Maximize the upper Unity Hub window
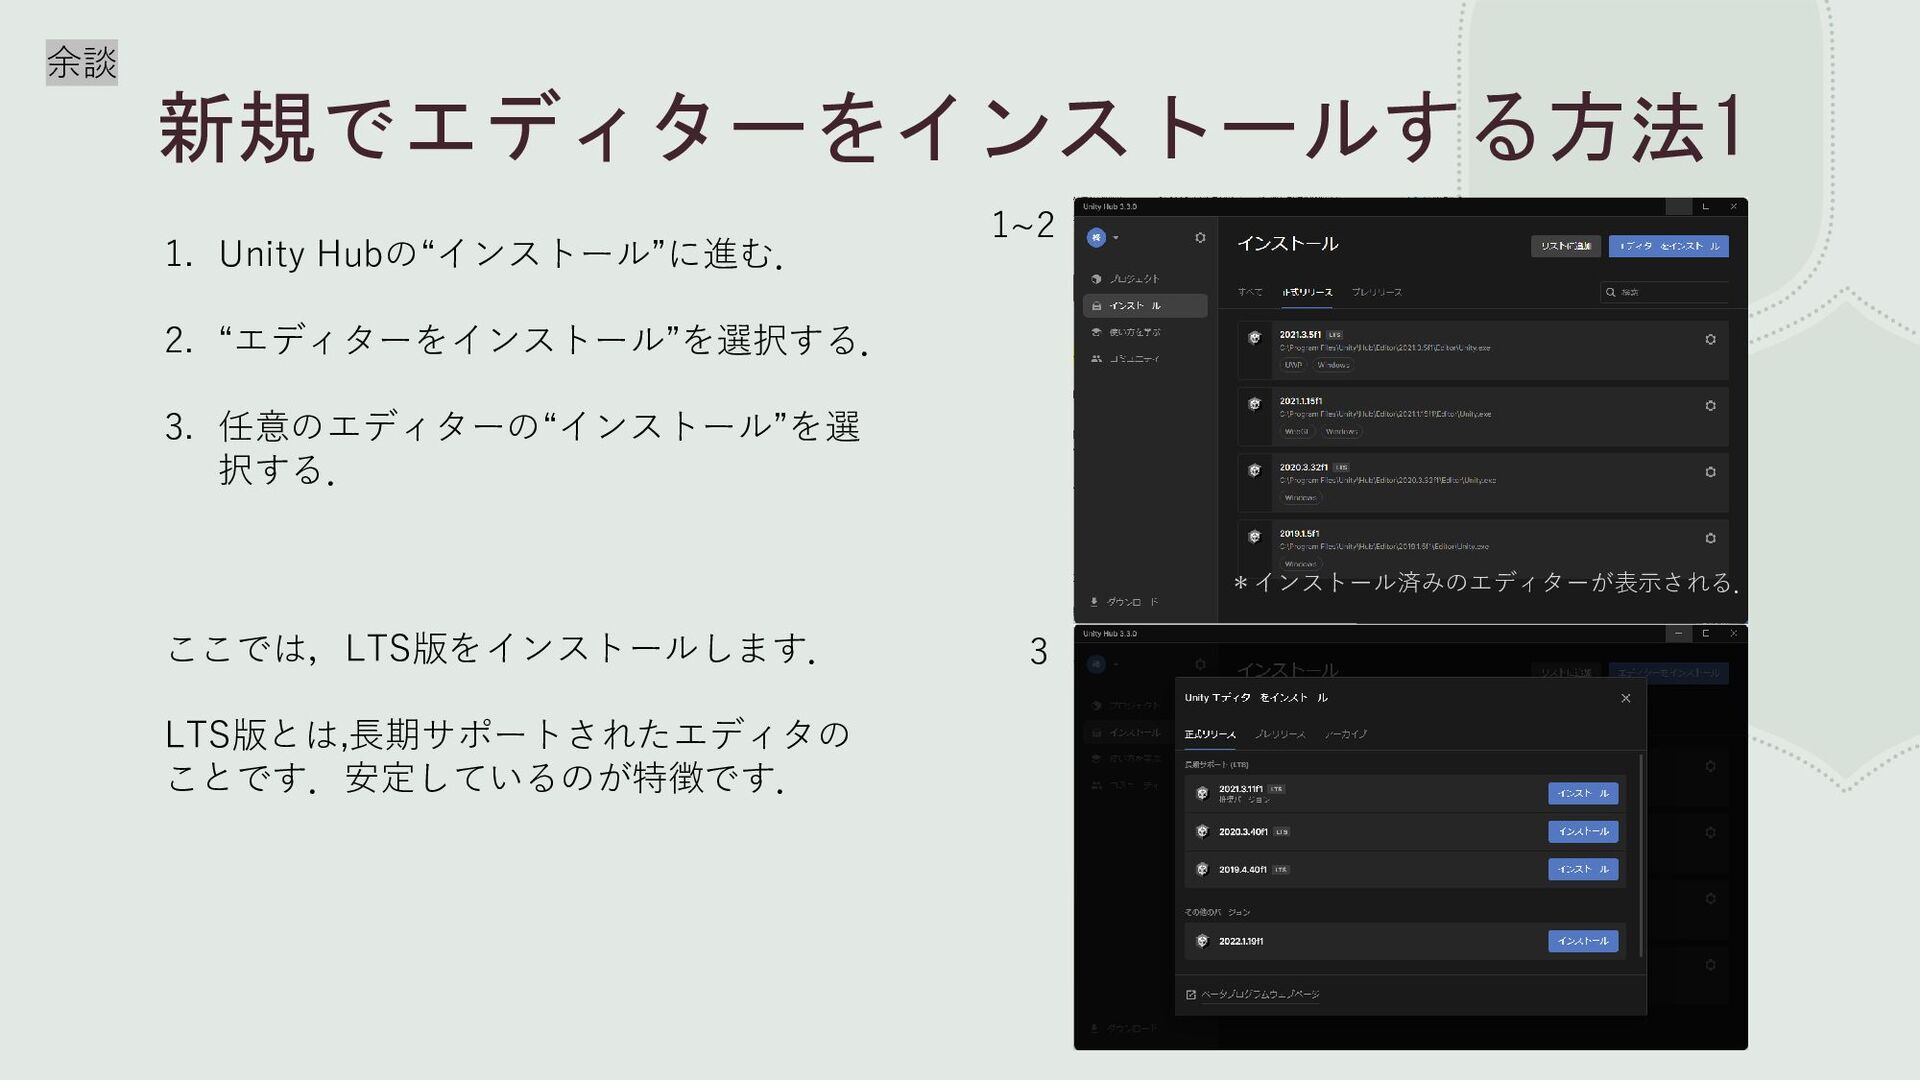 click(x=1705, y=207)
